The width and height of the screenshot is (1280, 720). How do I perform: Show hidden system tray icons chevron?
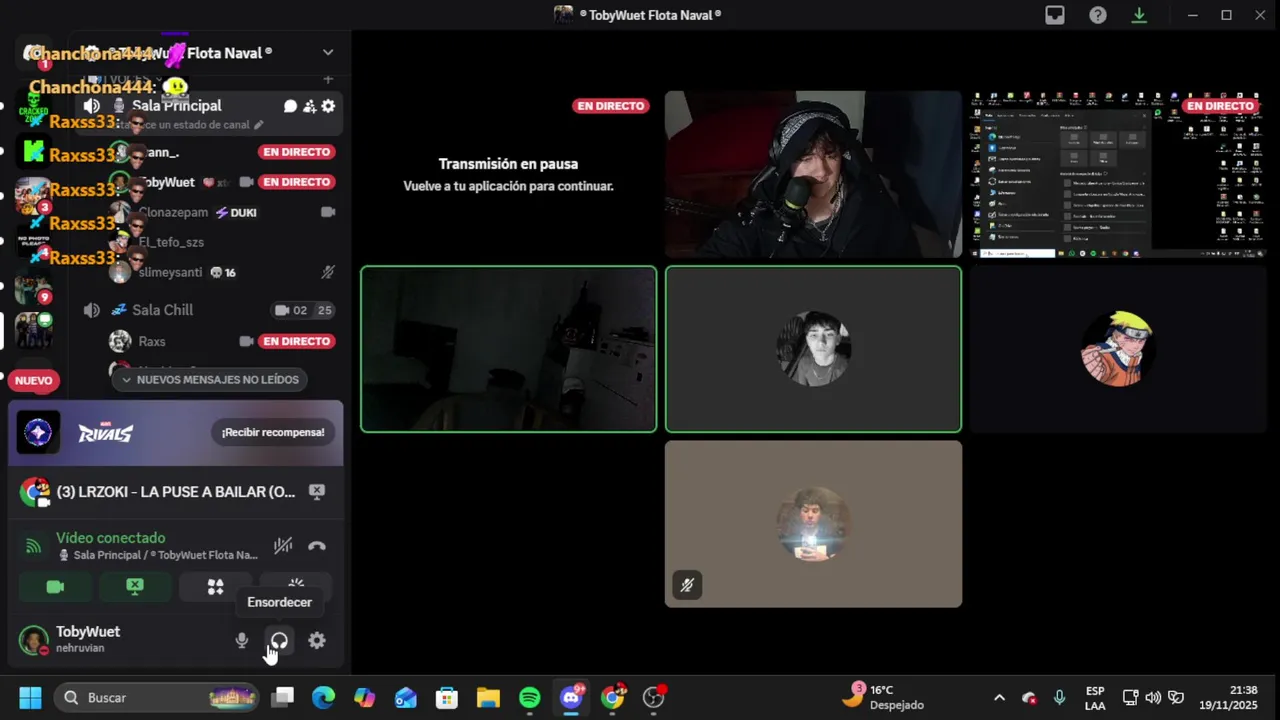(x=999, y=697)
